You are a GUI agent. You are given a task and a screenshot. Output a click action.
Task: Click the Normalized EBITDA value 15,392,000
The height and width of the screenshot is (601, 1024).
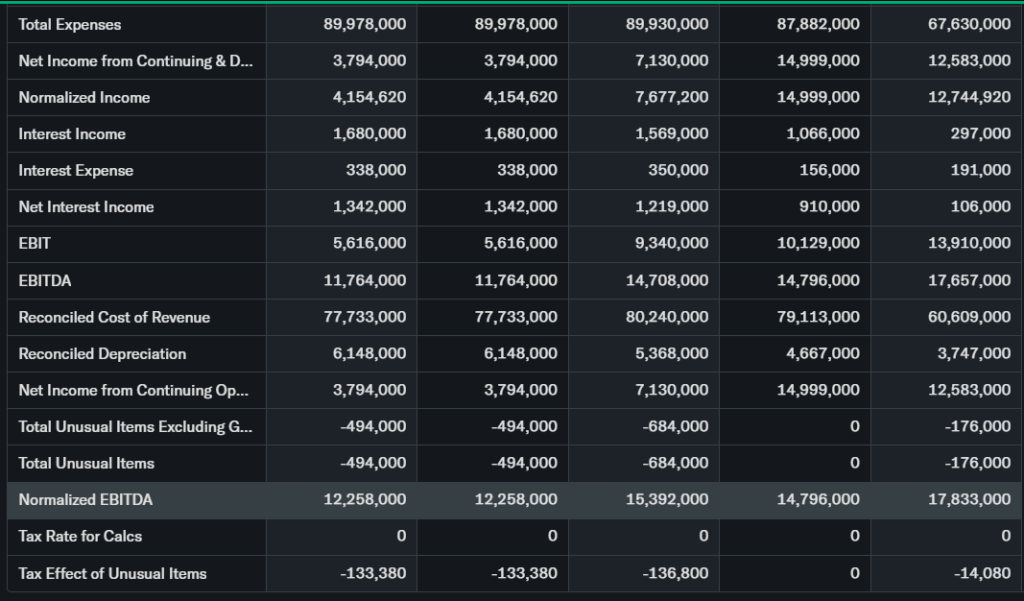[x=667, y=499]
